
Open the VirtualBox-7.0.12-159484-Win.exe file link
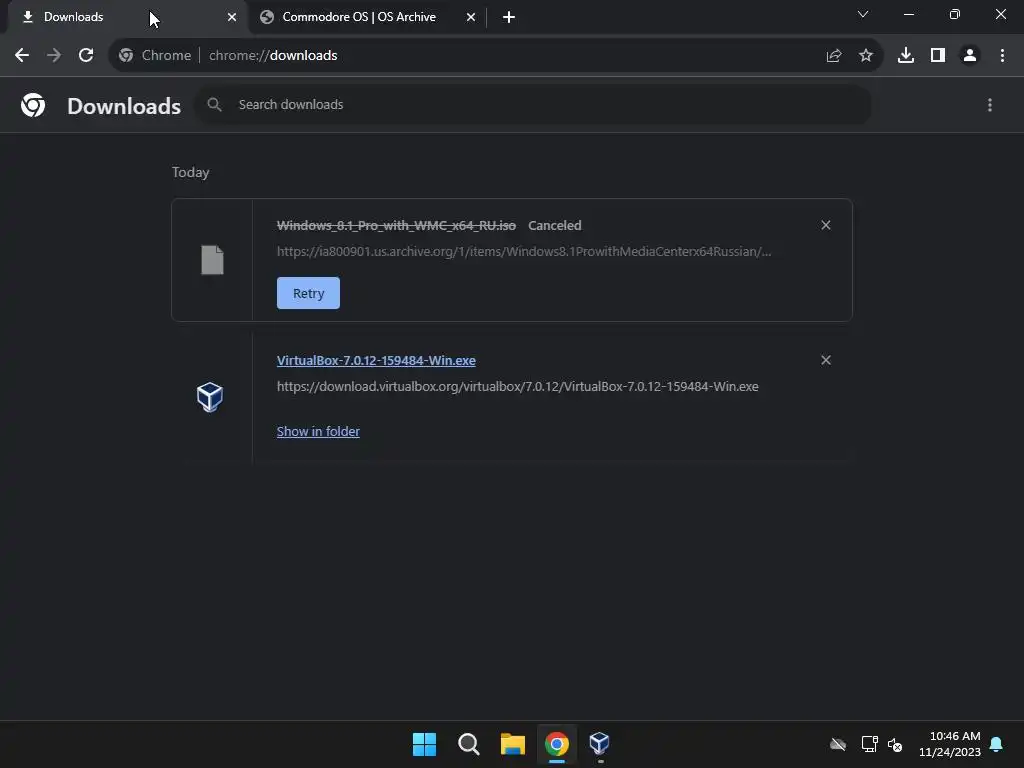(376, 360)
